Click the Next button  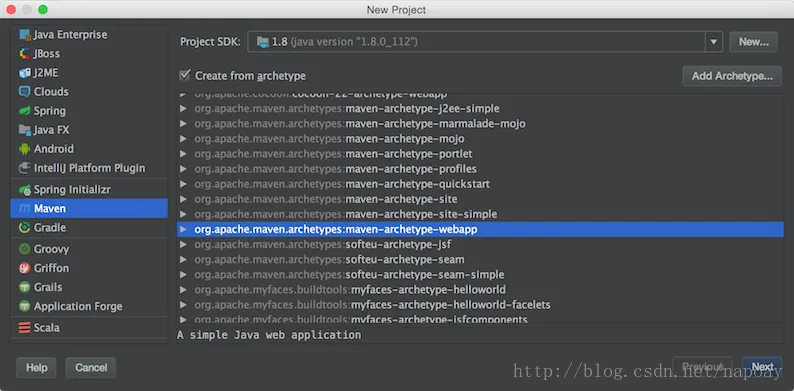762,367
